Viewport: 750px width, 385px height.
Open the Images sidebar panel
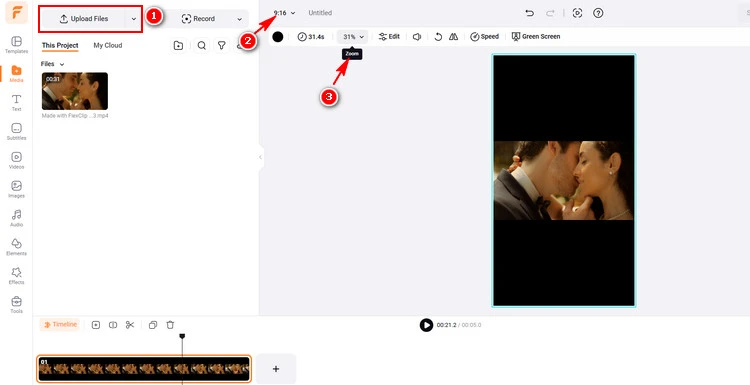coord(16,189)
